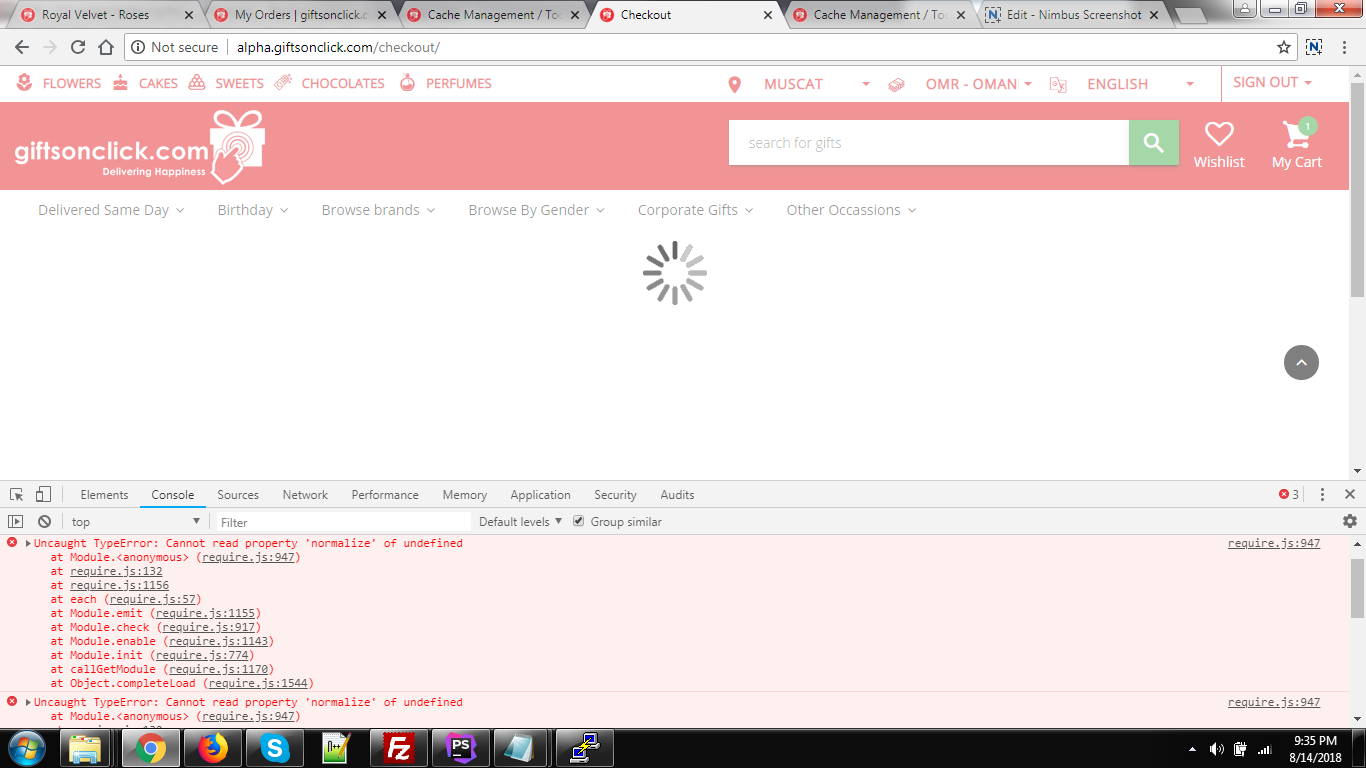
Task: Expand the Delivered Same Day menu
Action: pos(111,210)
